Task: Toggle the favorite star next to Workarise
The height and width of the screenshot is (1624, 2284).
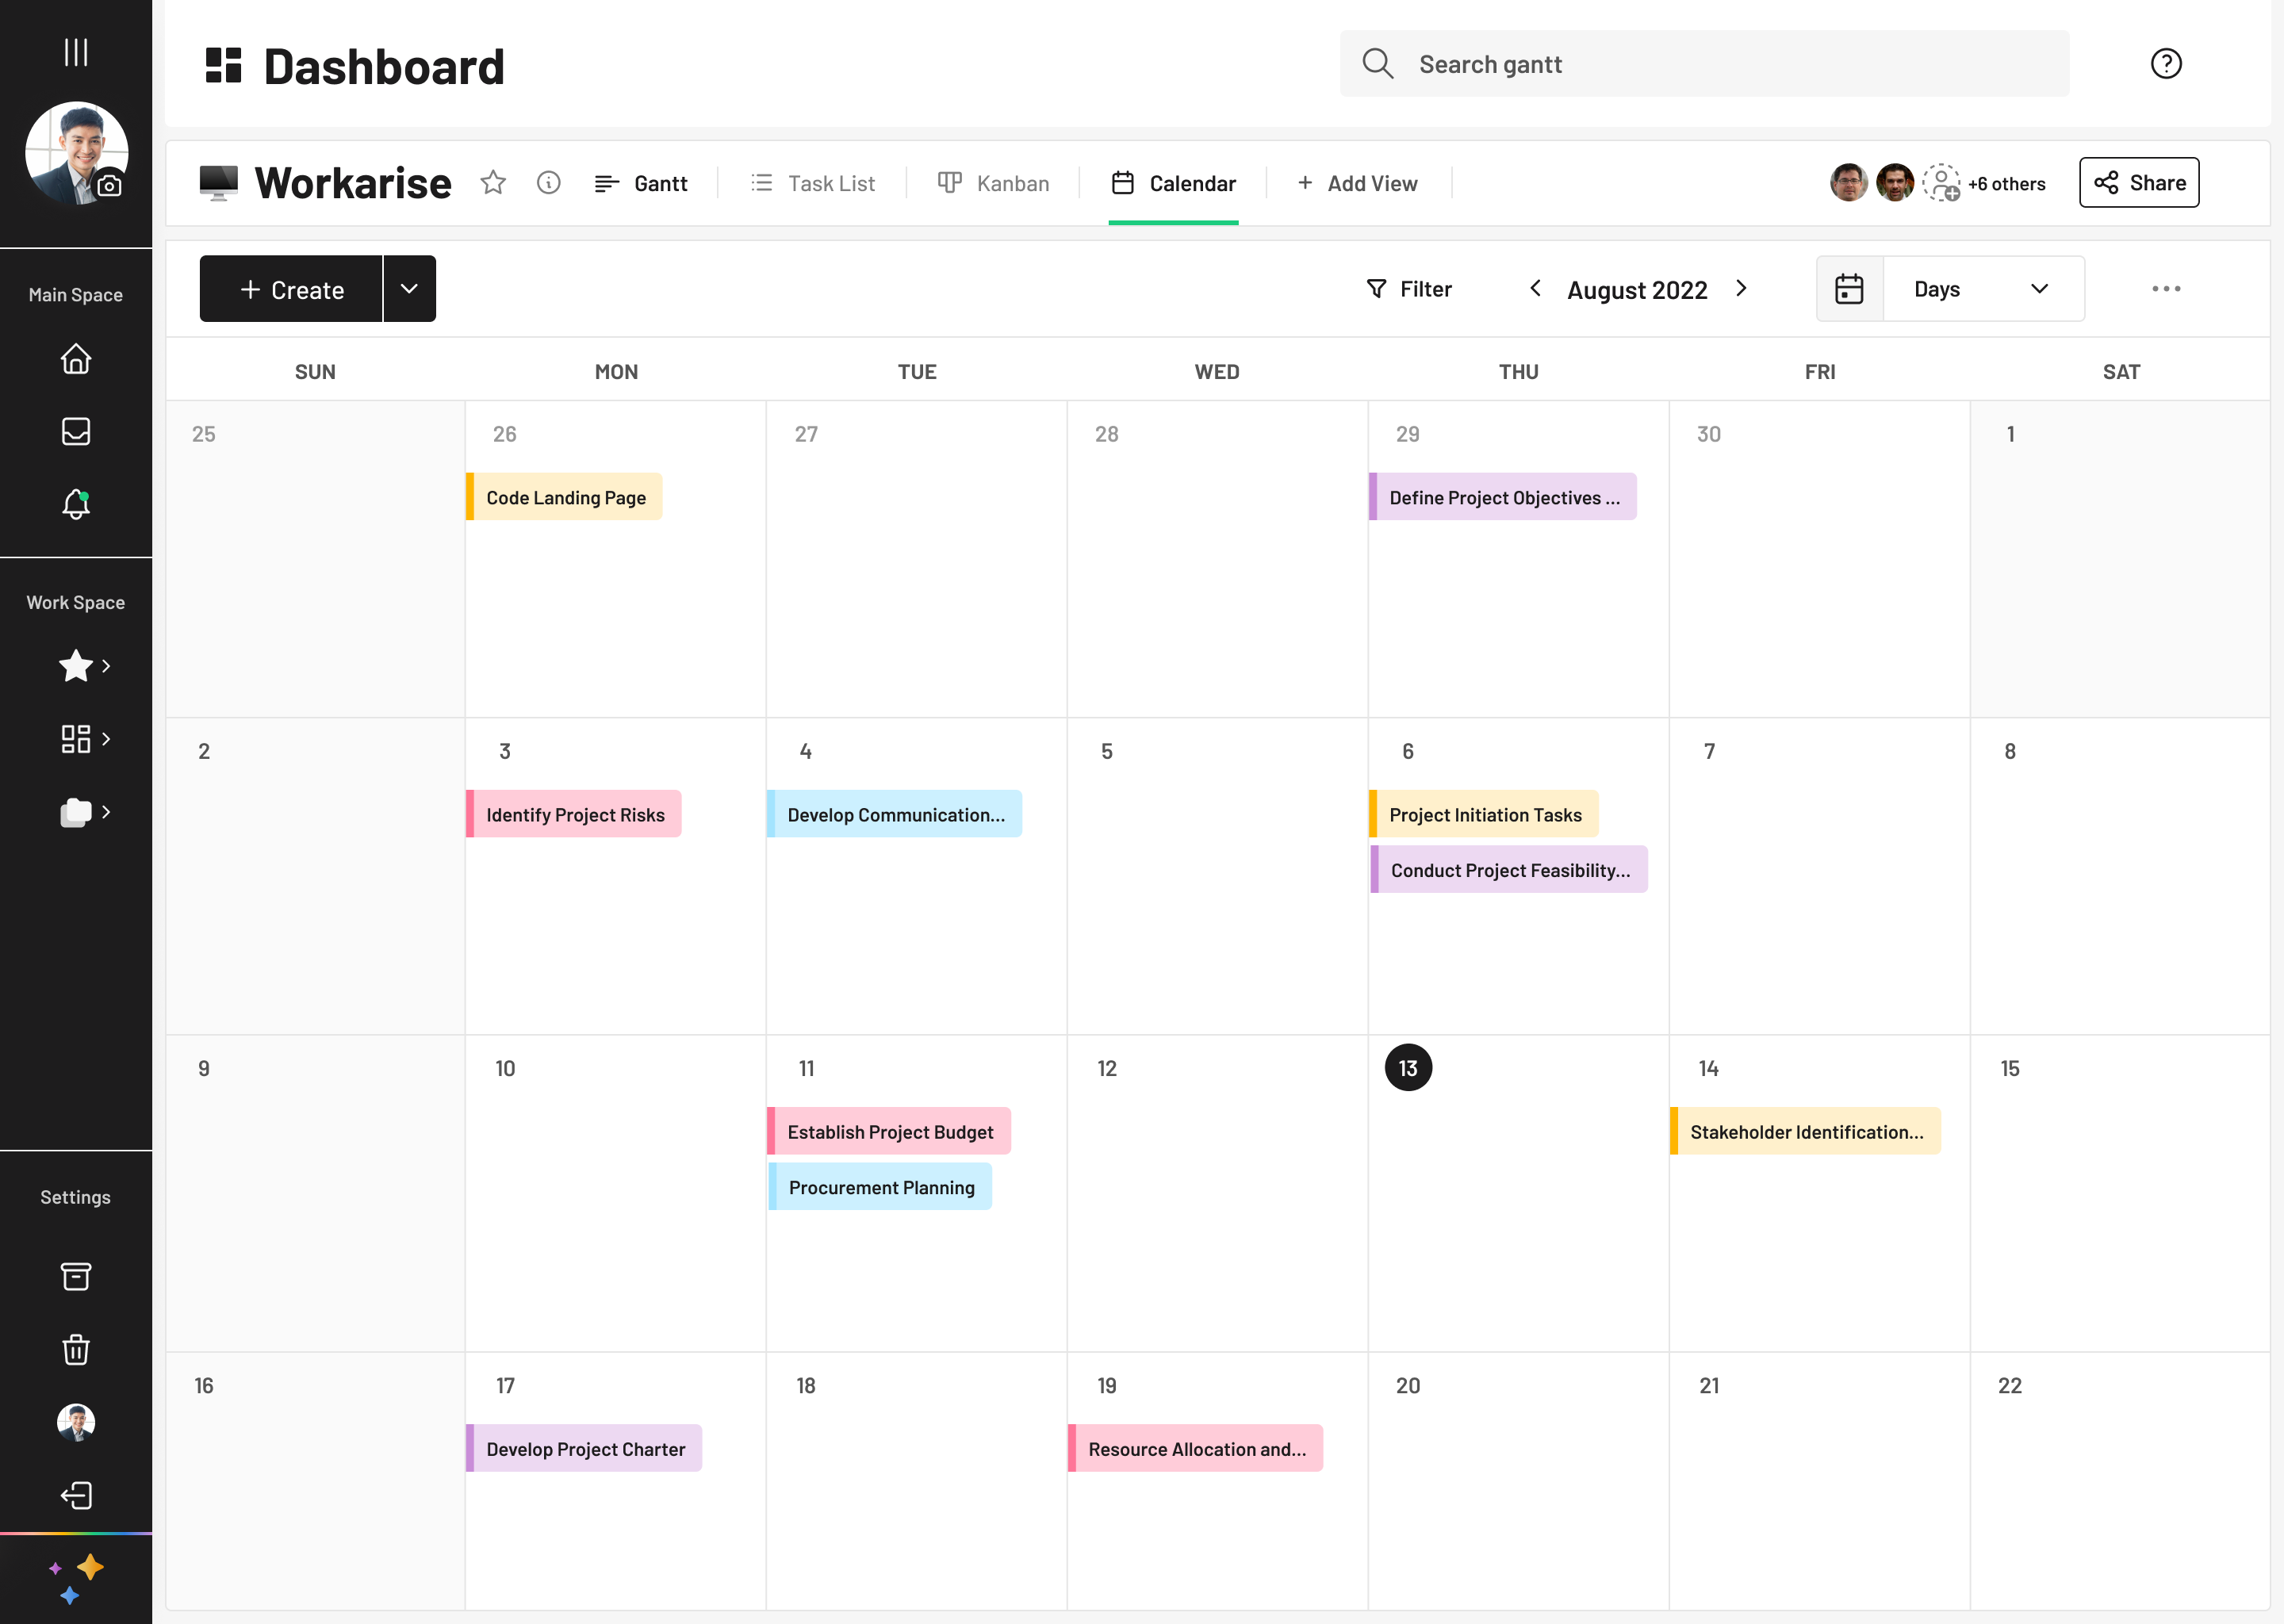Action: 493,183
